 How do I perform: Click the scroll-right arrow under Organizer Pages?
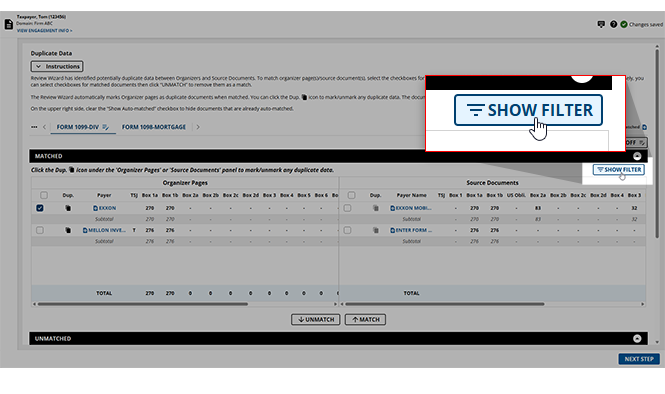coord(335,304)
